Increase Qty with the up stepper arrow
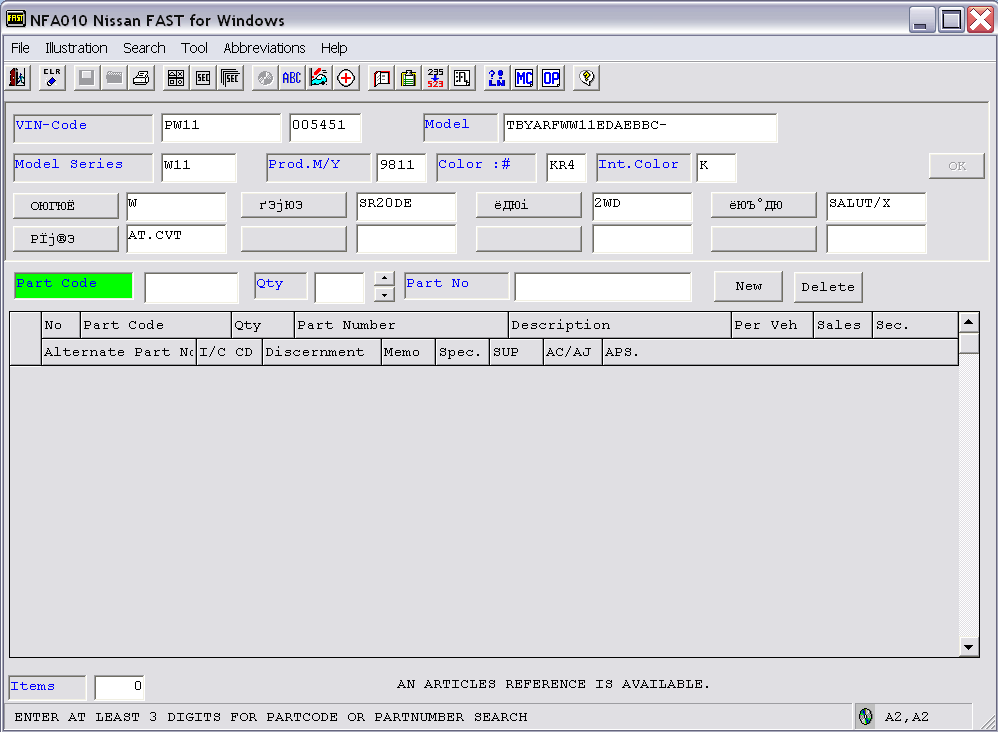 [384, 279]
